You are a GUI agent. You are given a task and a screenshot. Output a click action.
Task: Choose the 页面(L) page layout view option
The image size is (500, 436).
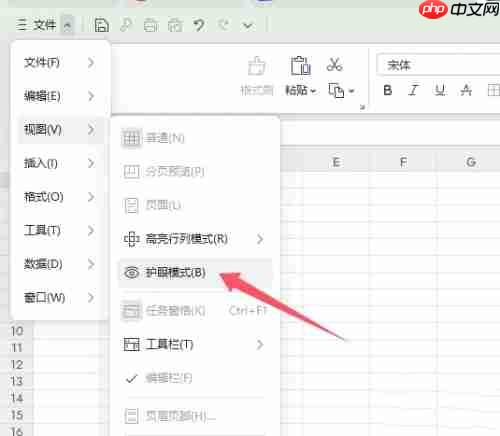tap(195, 205)
